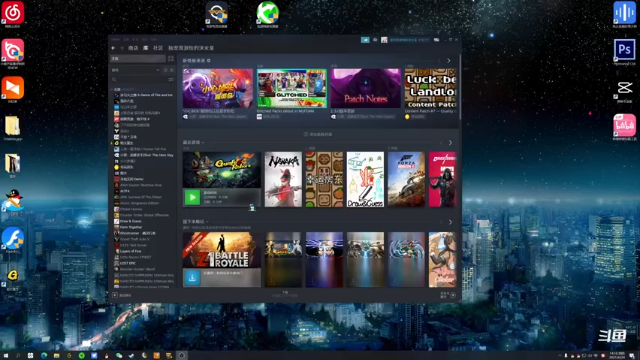
Task: Click the Steam library vertical scrollbar
Action: [460, 88]
